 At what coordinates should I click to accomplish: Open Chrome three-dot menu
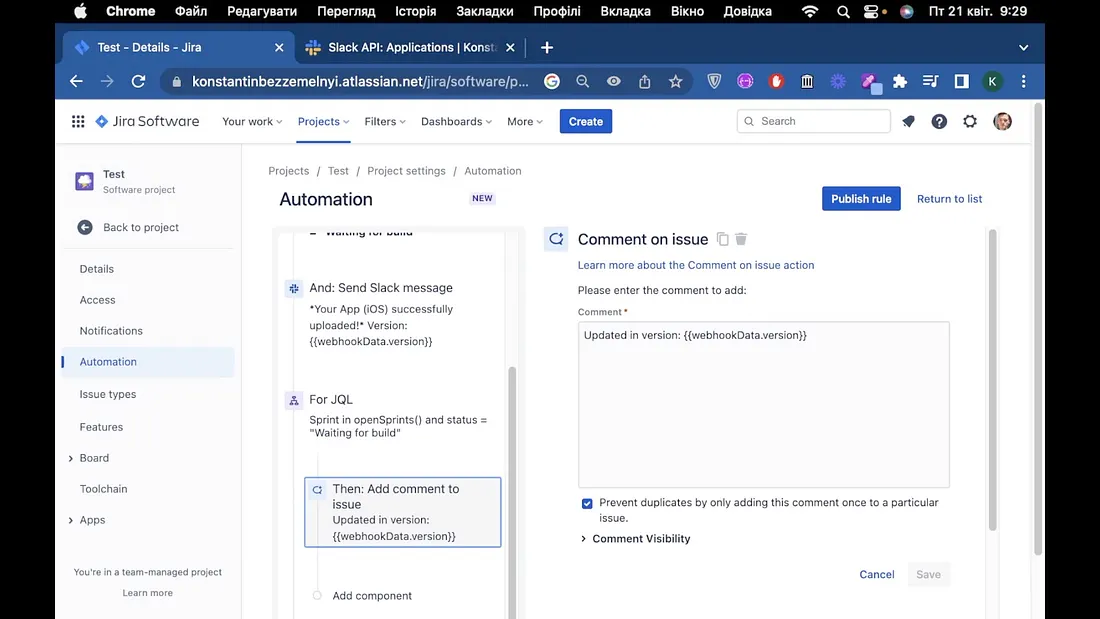[1024, 81]
